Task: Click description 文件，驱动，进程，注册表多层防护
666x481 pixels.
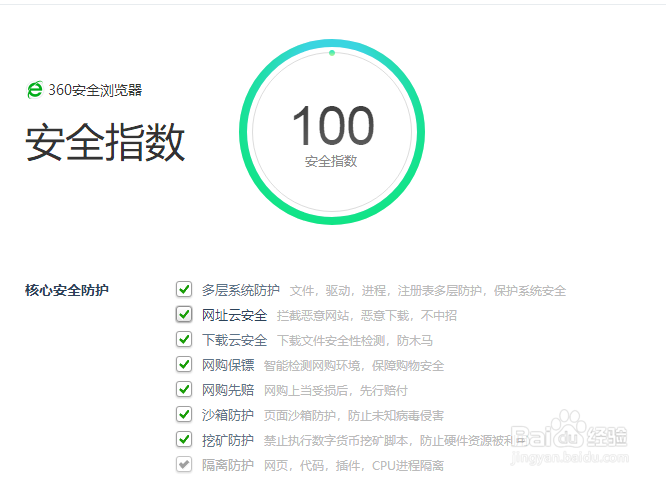Action: [386, 291]
